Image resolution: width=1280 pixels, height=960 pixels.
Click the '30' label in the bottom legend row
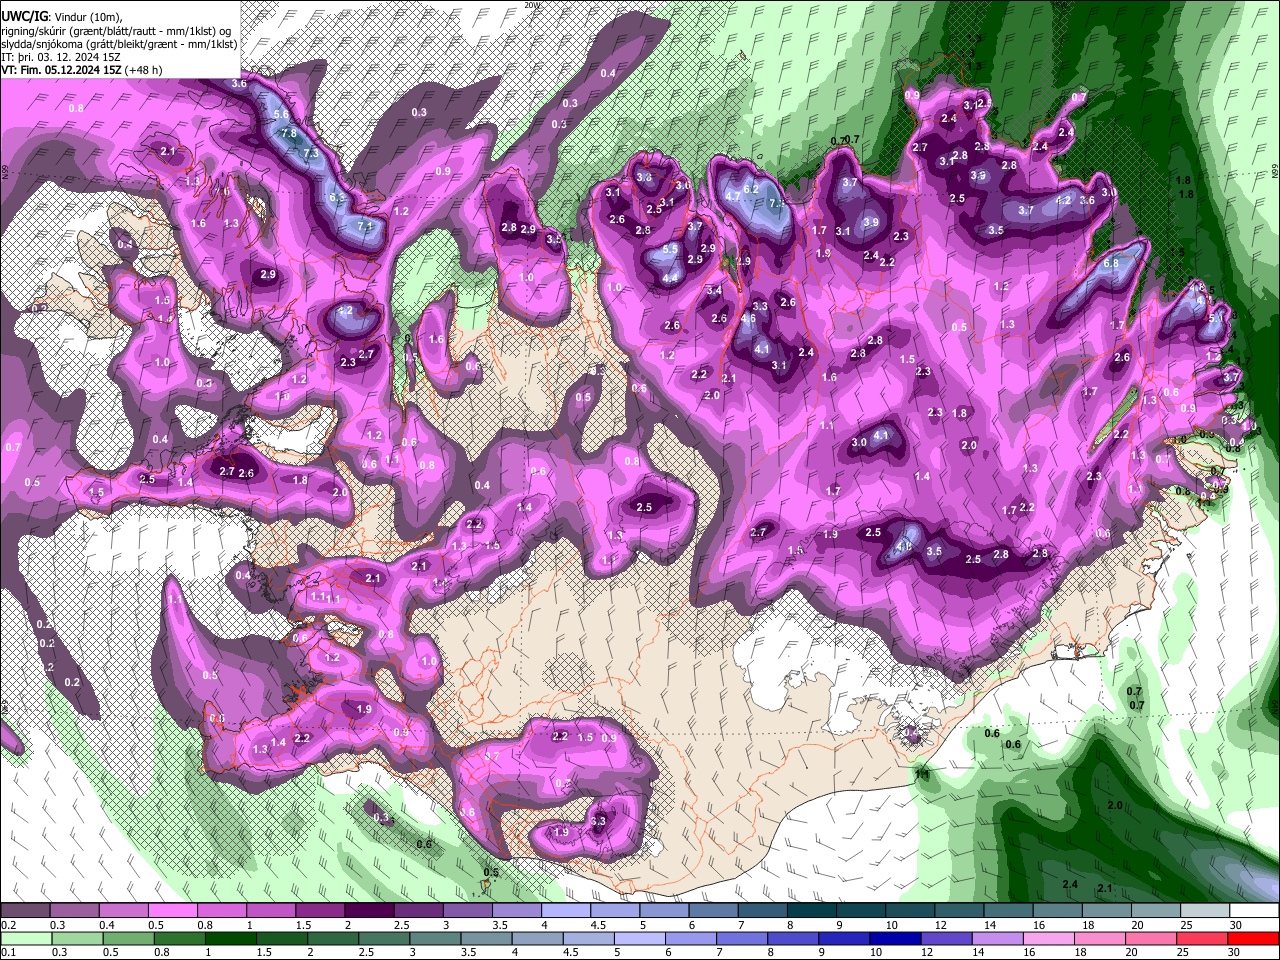click(x=1236, y=952)
